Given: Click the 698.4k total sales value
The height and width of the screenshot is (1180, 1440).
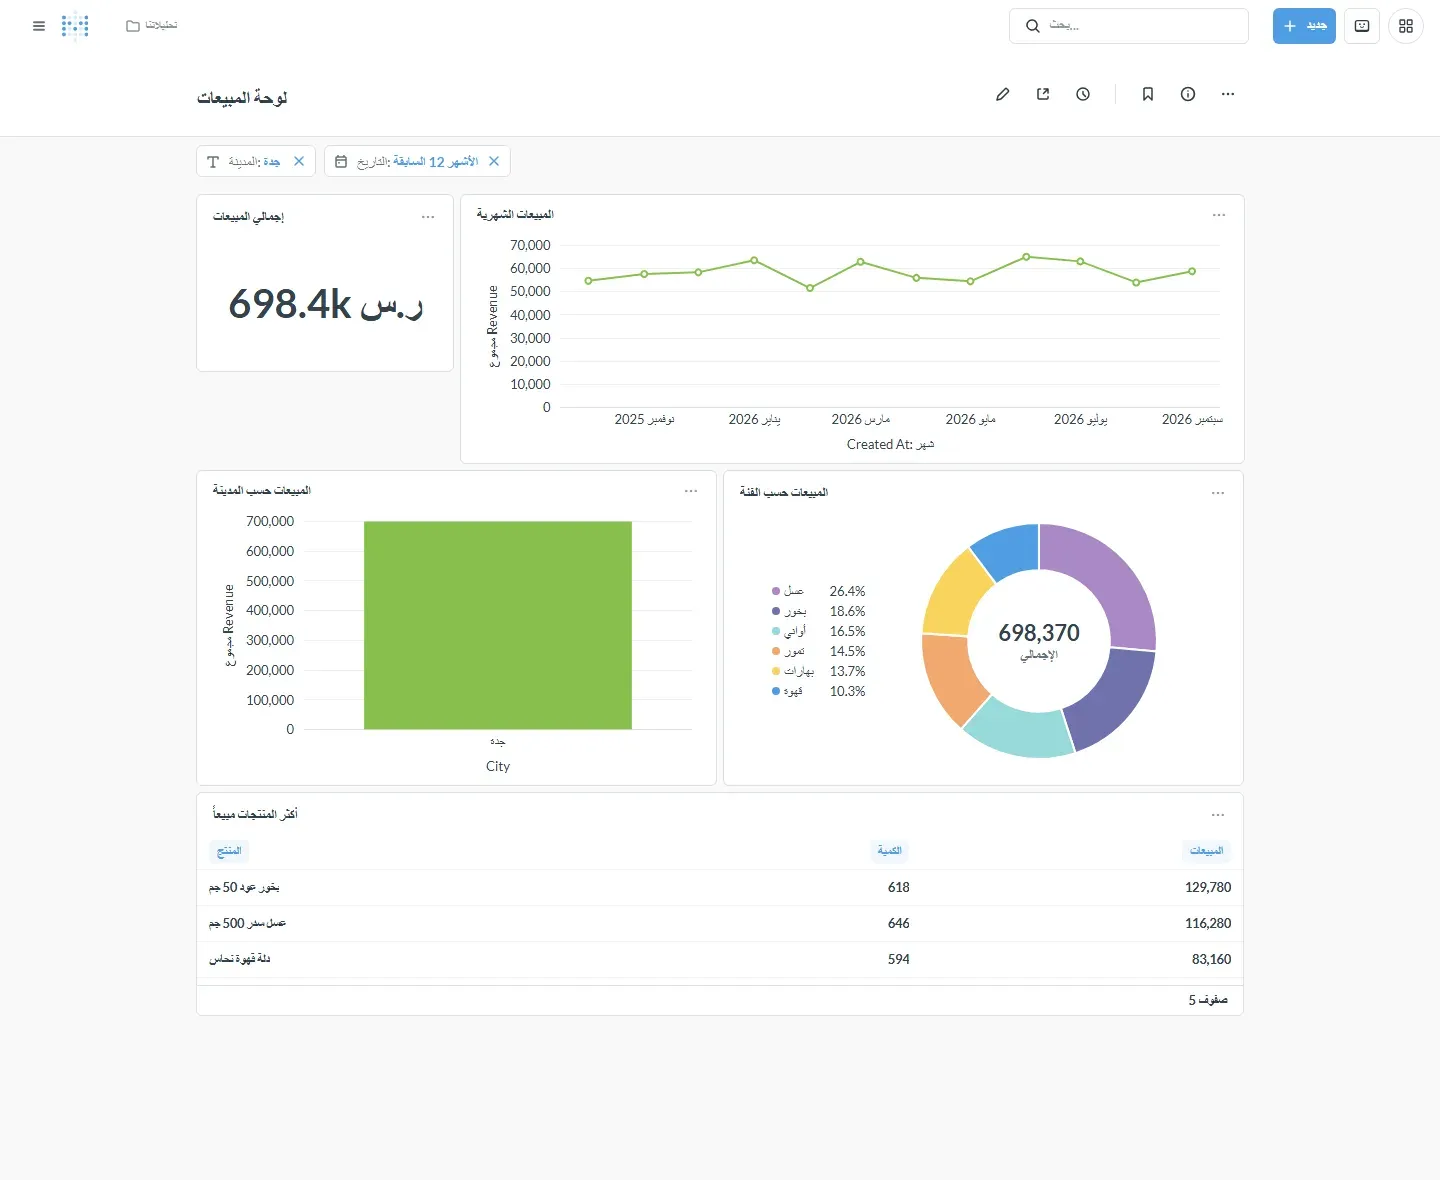Looking at the screenshot, I should (326, 303).
